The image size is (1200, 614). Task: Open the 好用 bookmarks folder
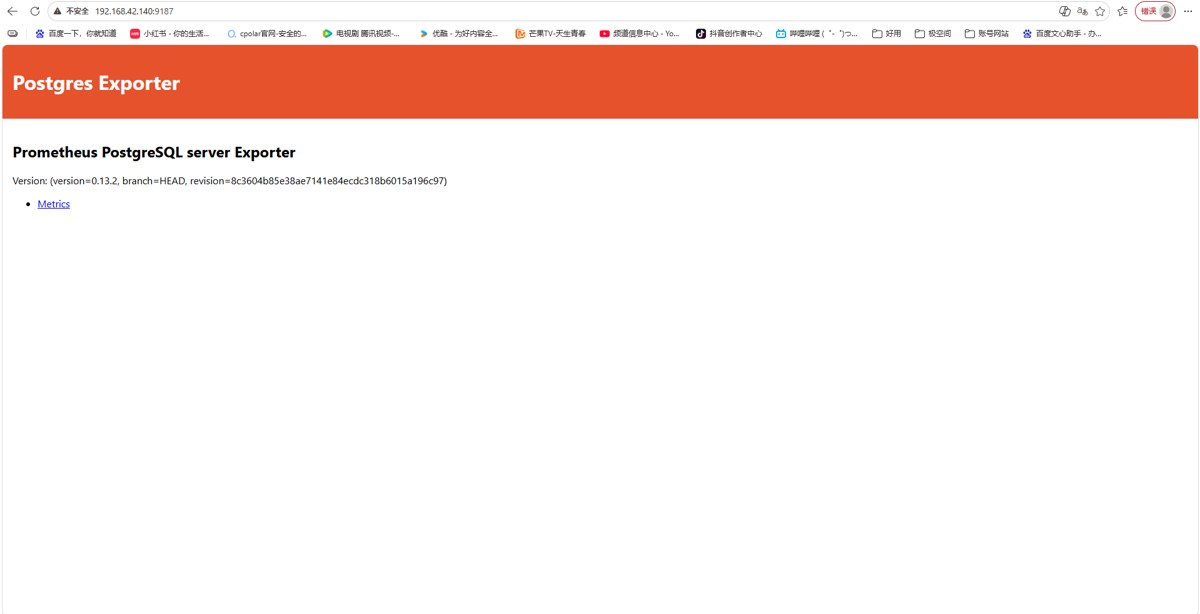(886, 33)
